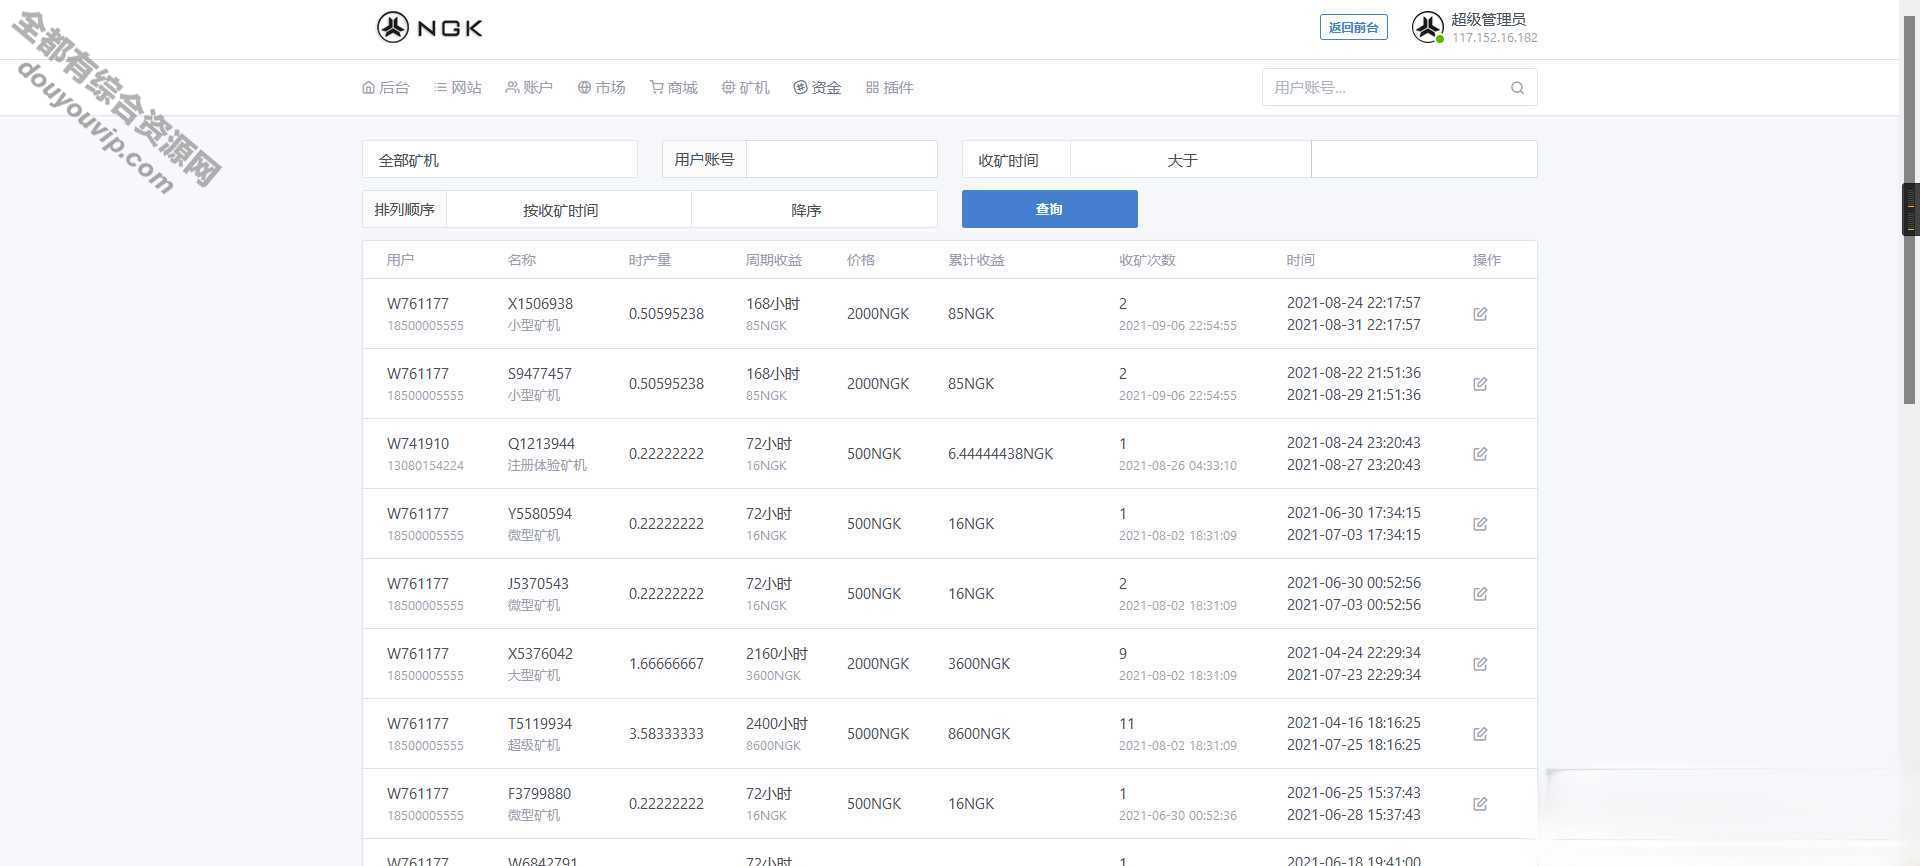The image size is (1920, 866).
Task: Open the 全部矿机 dropdown
Action: [x=499, y=159]
